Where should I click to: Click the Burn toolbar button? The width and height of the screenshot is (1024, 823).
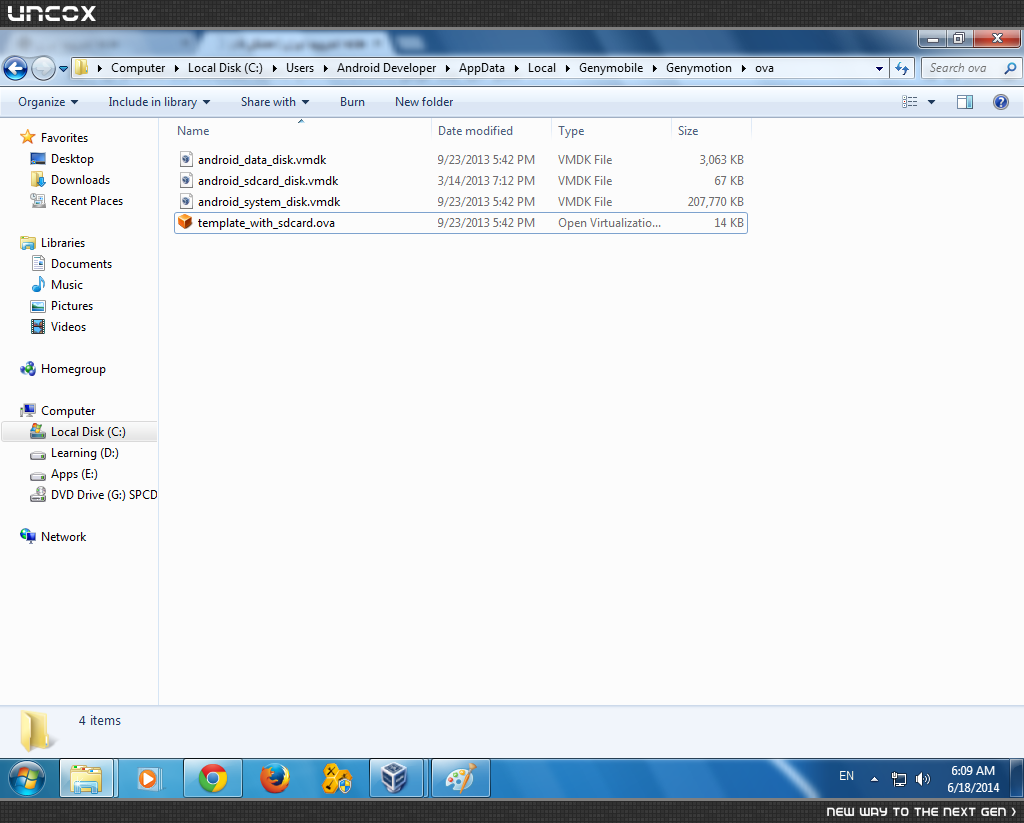click(352, 102)
